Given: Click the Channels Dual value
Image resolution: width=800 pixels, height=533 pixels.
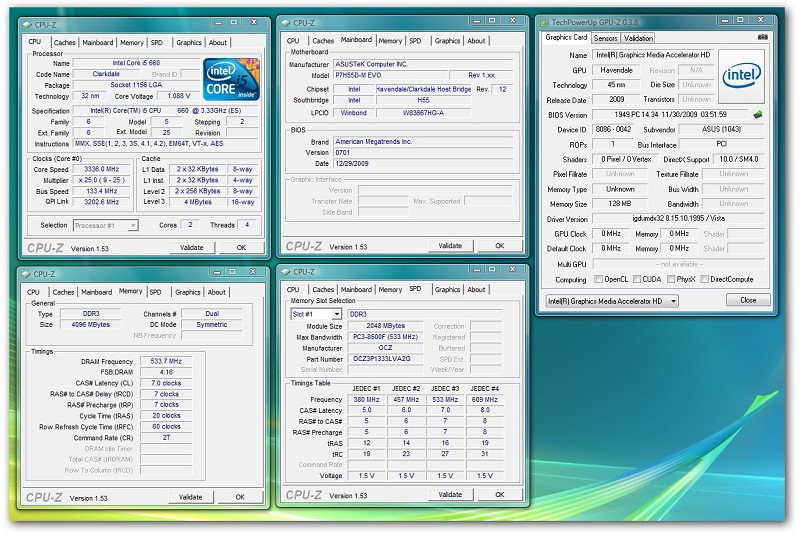Looking at the screenshot, I should point(212,314).
